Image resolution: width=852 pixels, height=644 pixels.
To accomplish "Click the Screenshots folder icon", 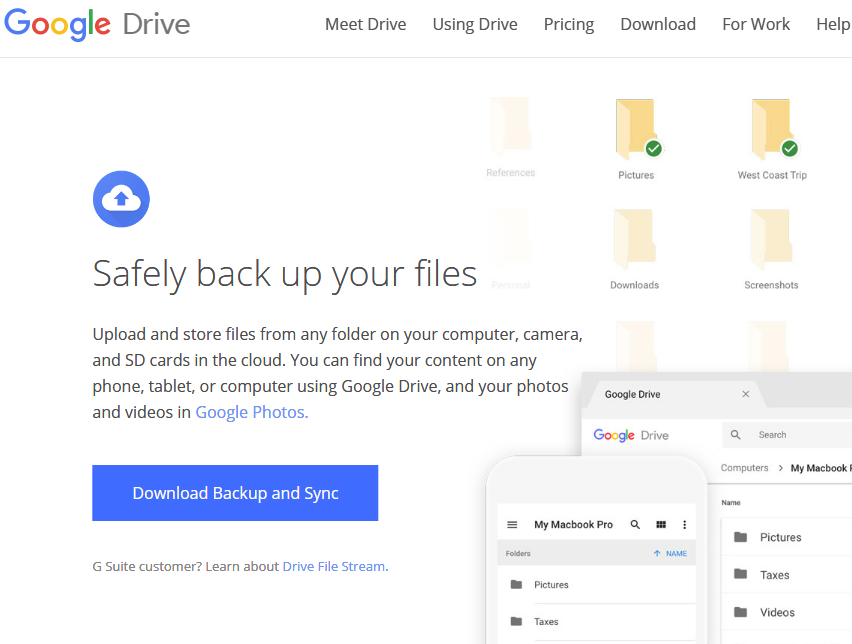I will pos(771,239).
